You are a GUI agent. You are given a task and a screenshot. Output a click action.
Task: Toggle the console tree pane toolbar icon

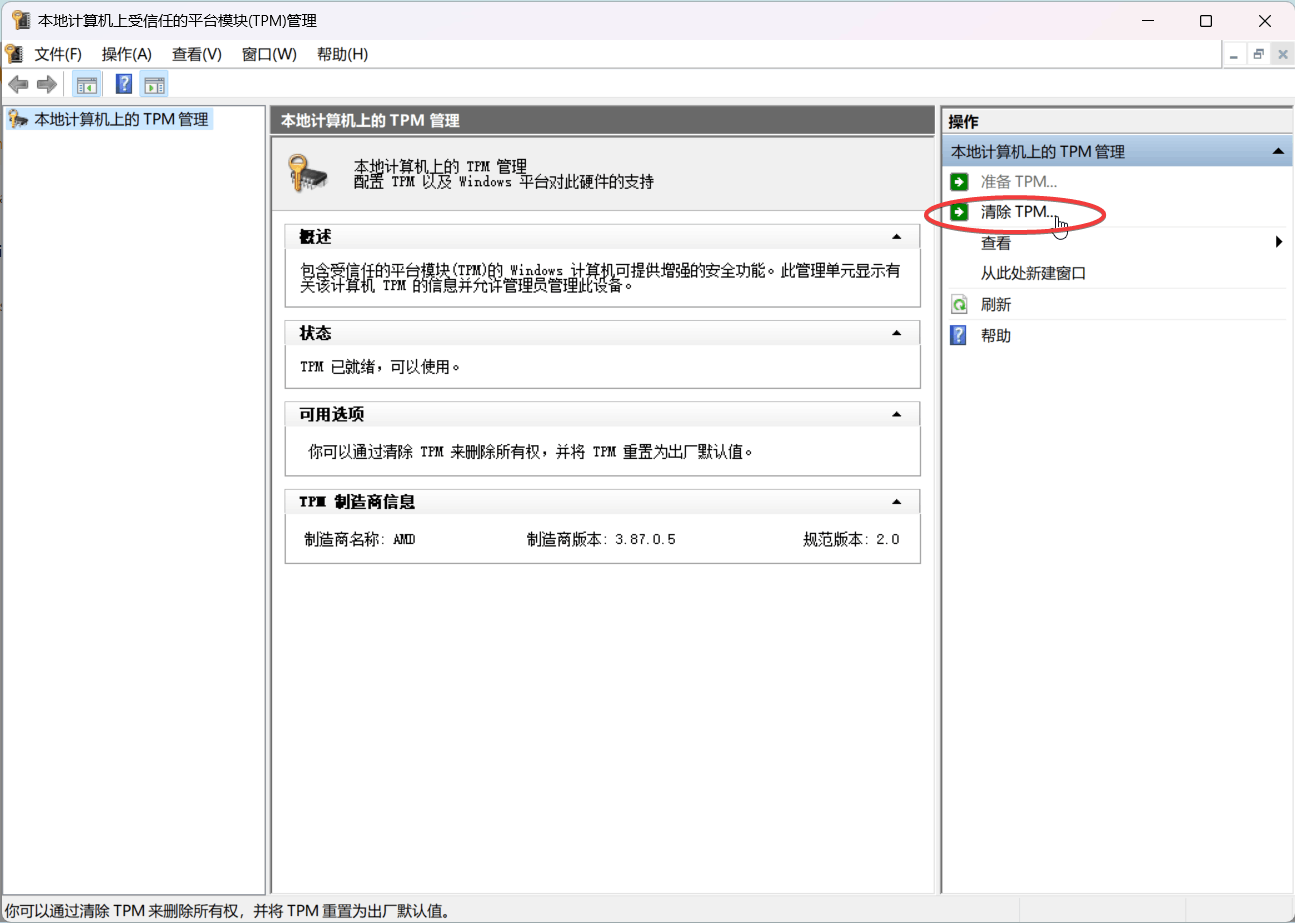coord(87,84)
